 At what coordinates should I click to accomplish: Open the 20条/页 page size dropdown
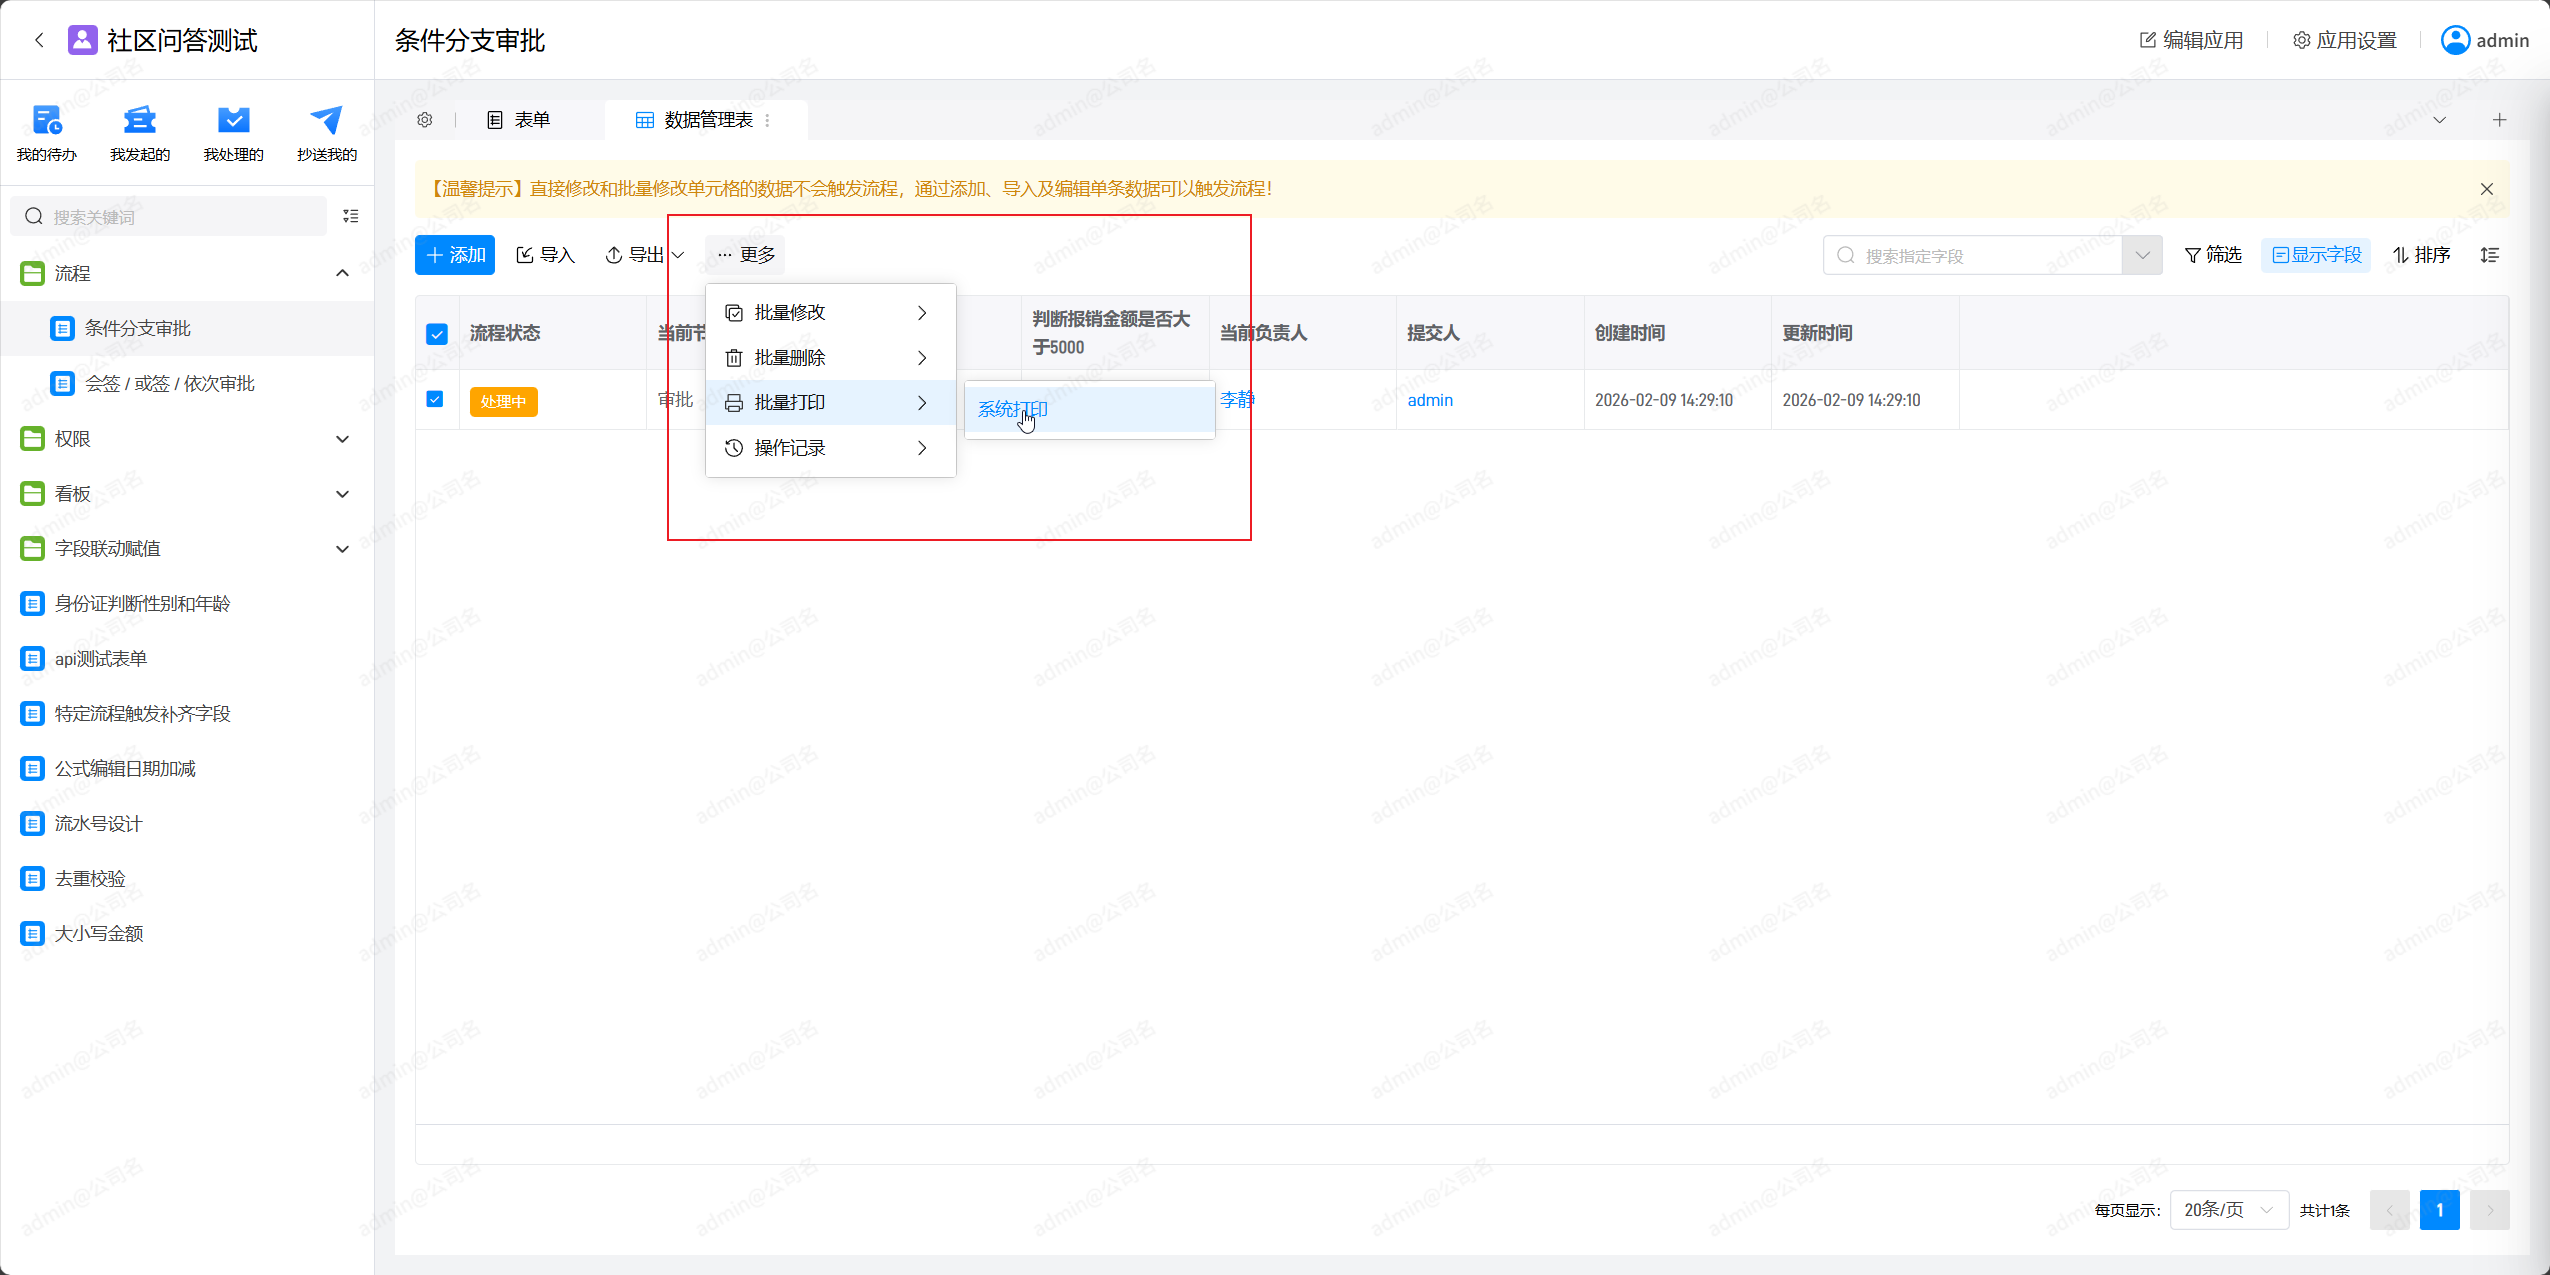click(x=2229, y=1210)
